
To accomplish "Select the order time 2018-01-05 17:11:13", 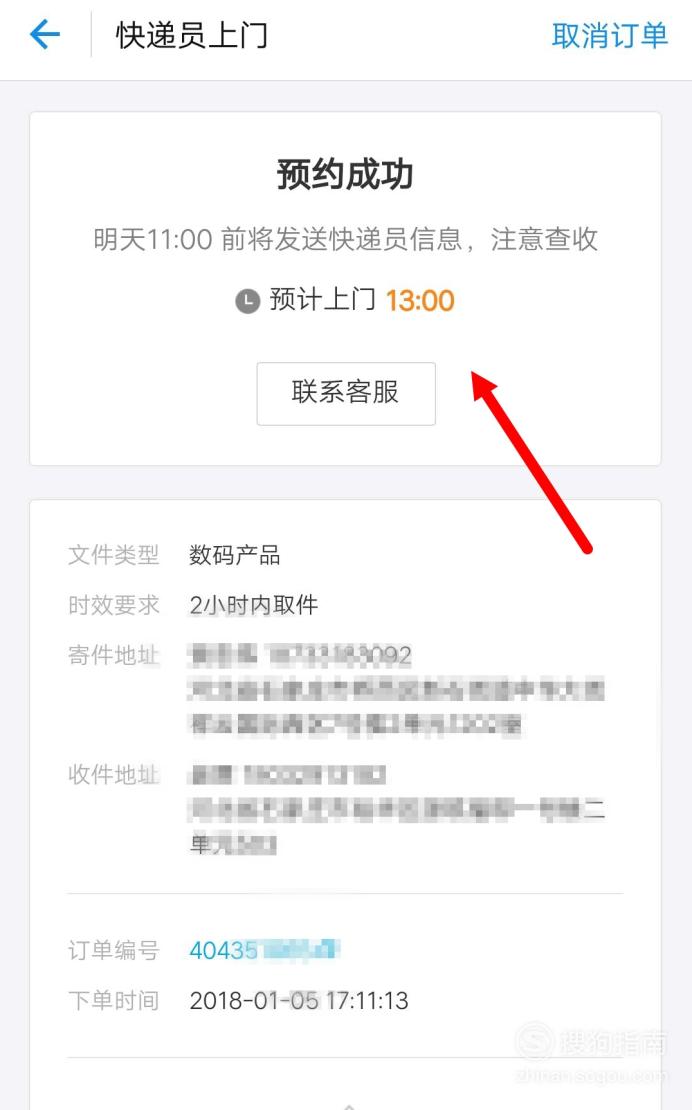I will coord(299,1000).
